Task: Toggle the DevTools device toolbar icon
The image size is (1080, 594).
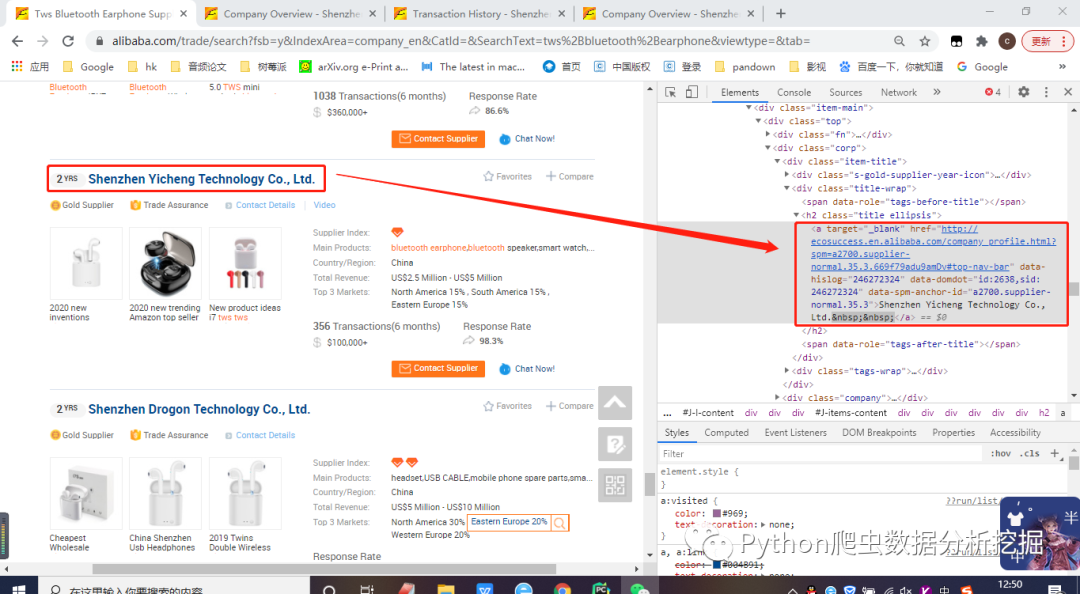Action: (x=692, y=92)
